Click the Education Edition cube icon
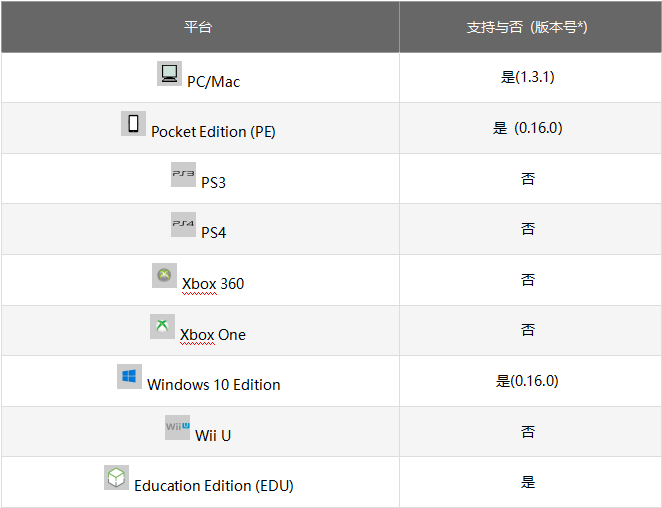 pos(117,478)
